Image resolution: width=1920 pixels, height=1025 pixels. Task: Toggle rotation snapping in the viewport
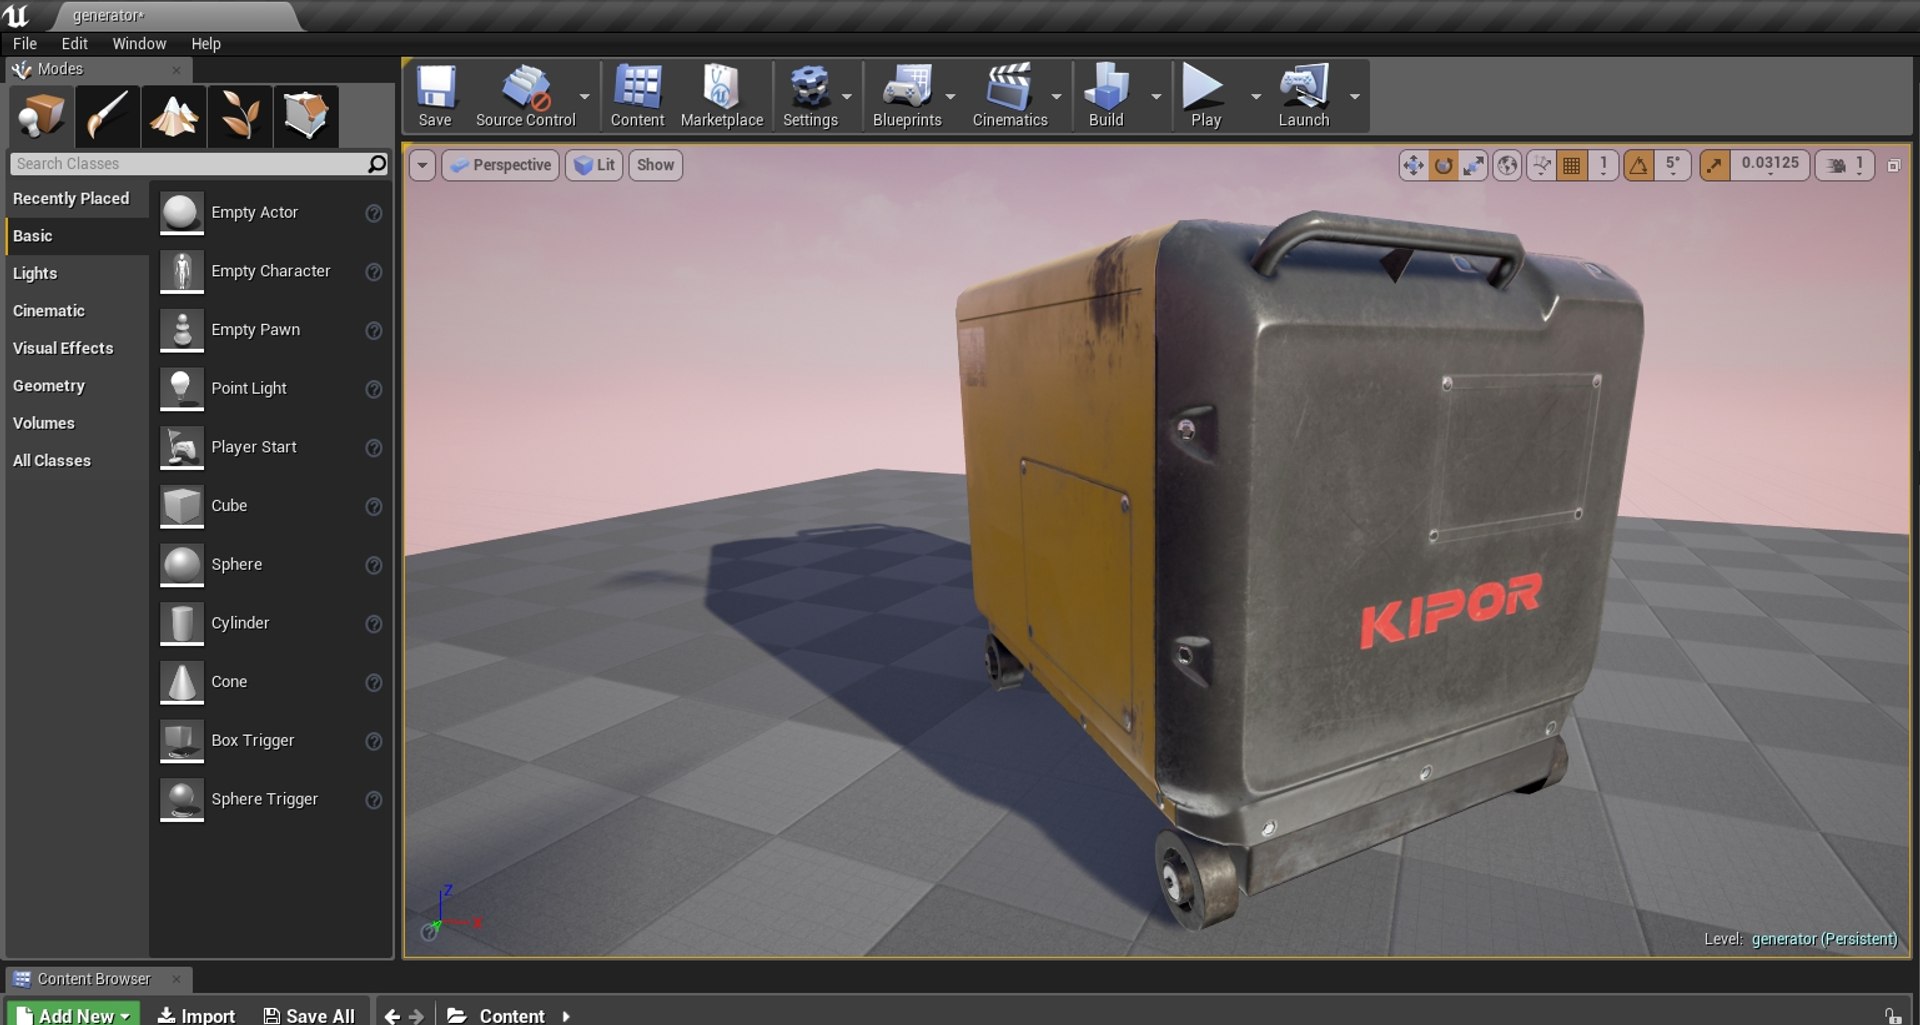(x=1638, y=166)
